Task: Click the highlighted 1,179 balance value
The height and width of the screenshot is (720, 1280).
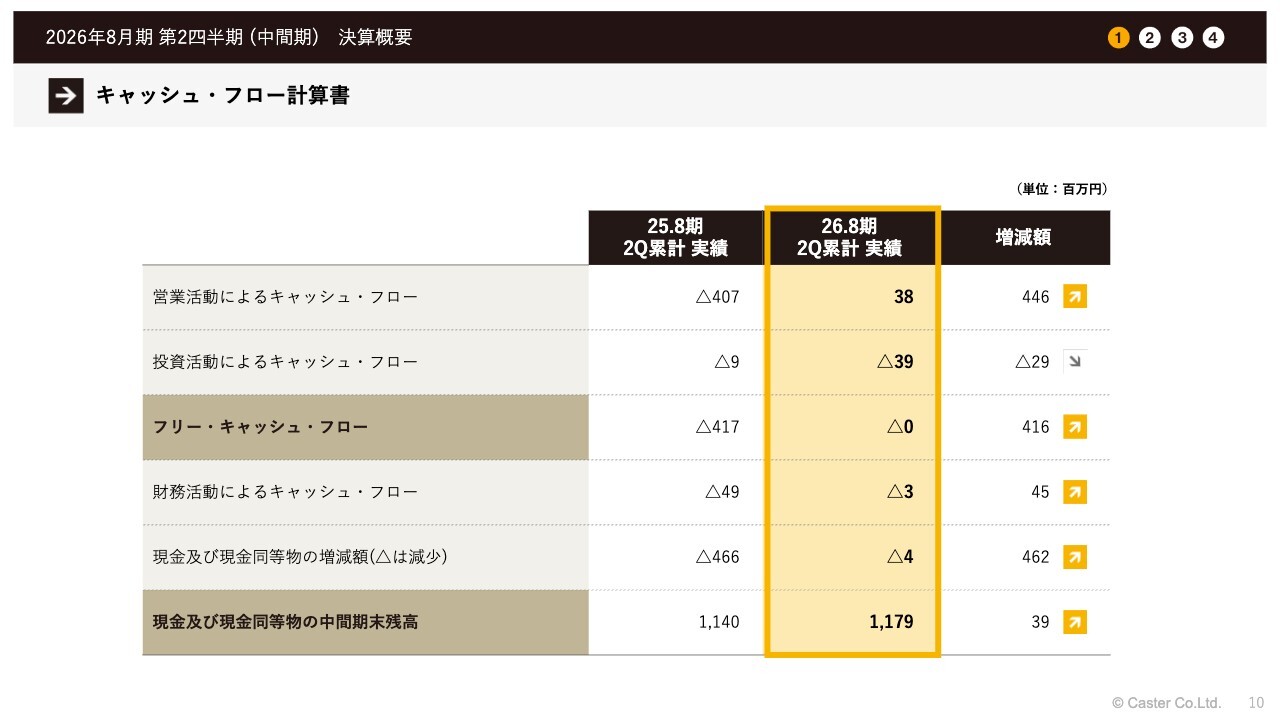Action: (891, 622)
